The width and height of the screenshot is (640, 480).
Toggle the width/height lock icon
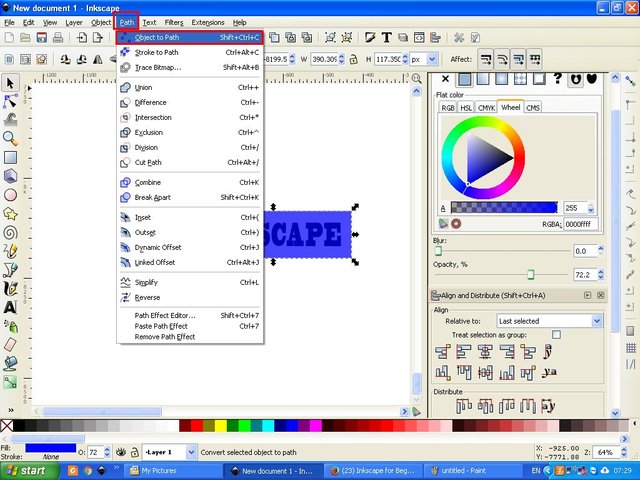[353, 59]
